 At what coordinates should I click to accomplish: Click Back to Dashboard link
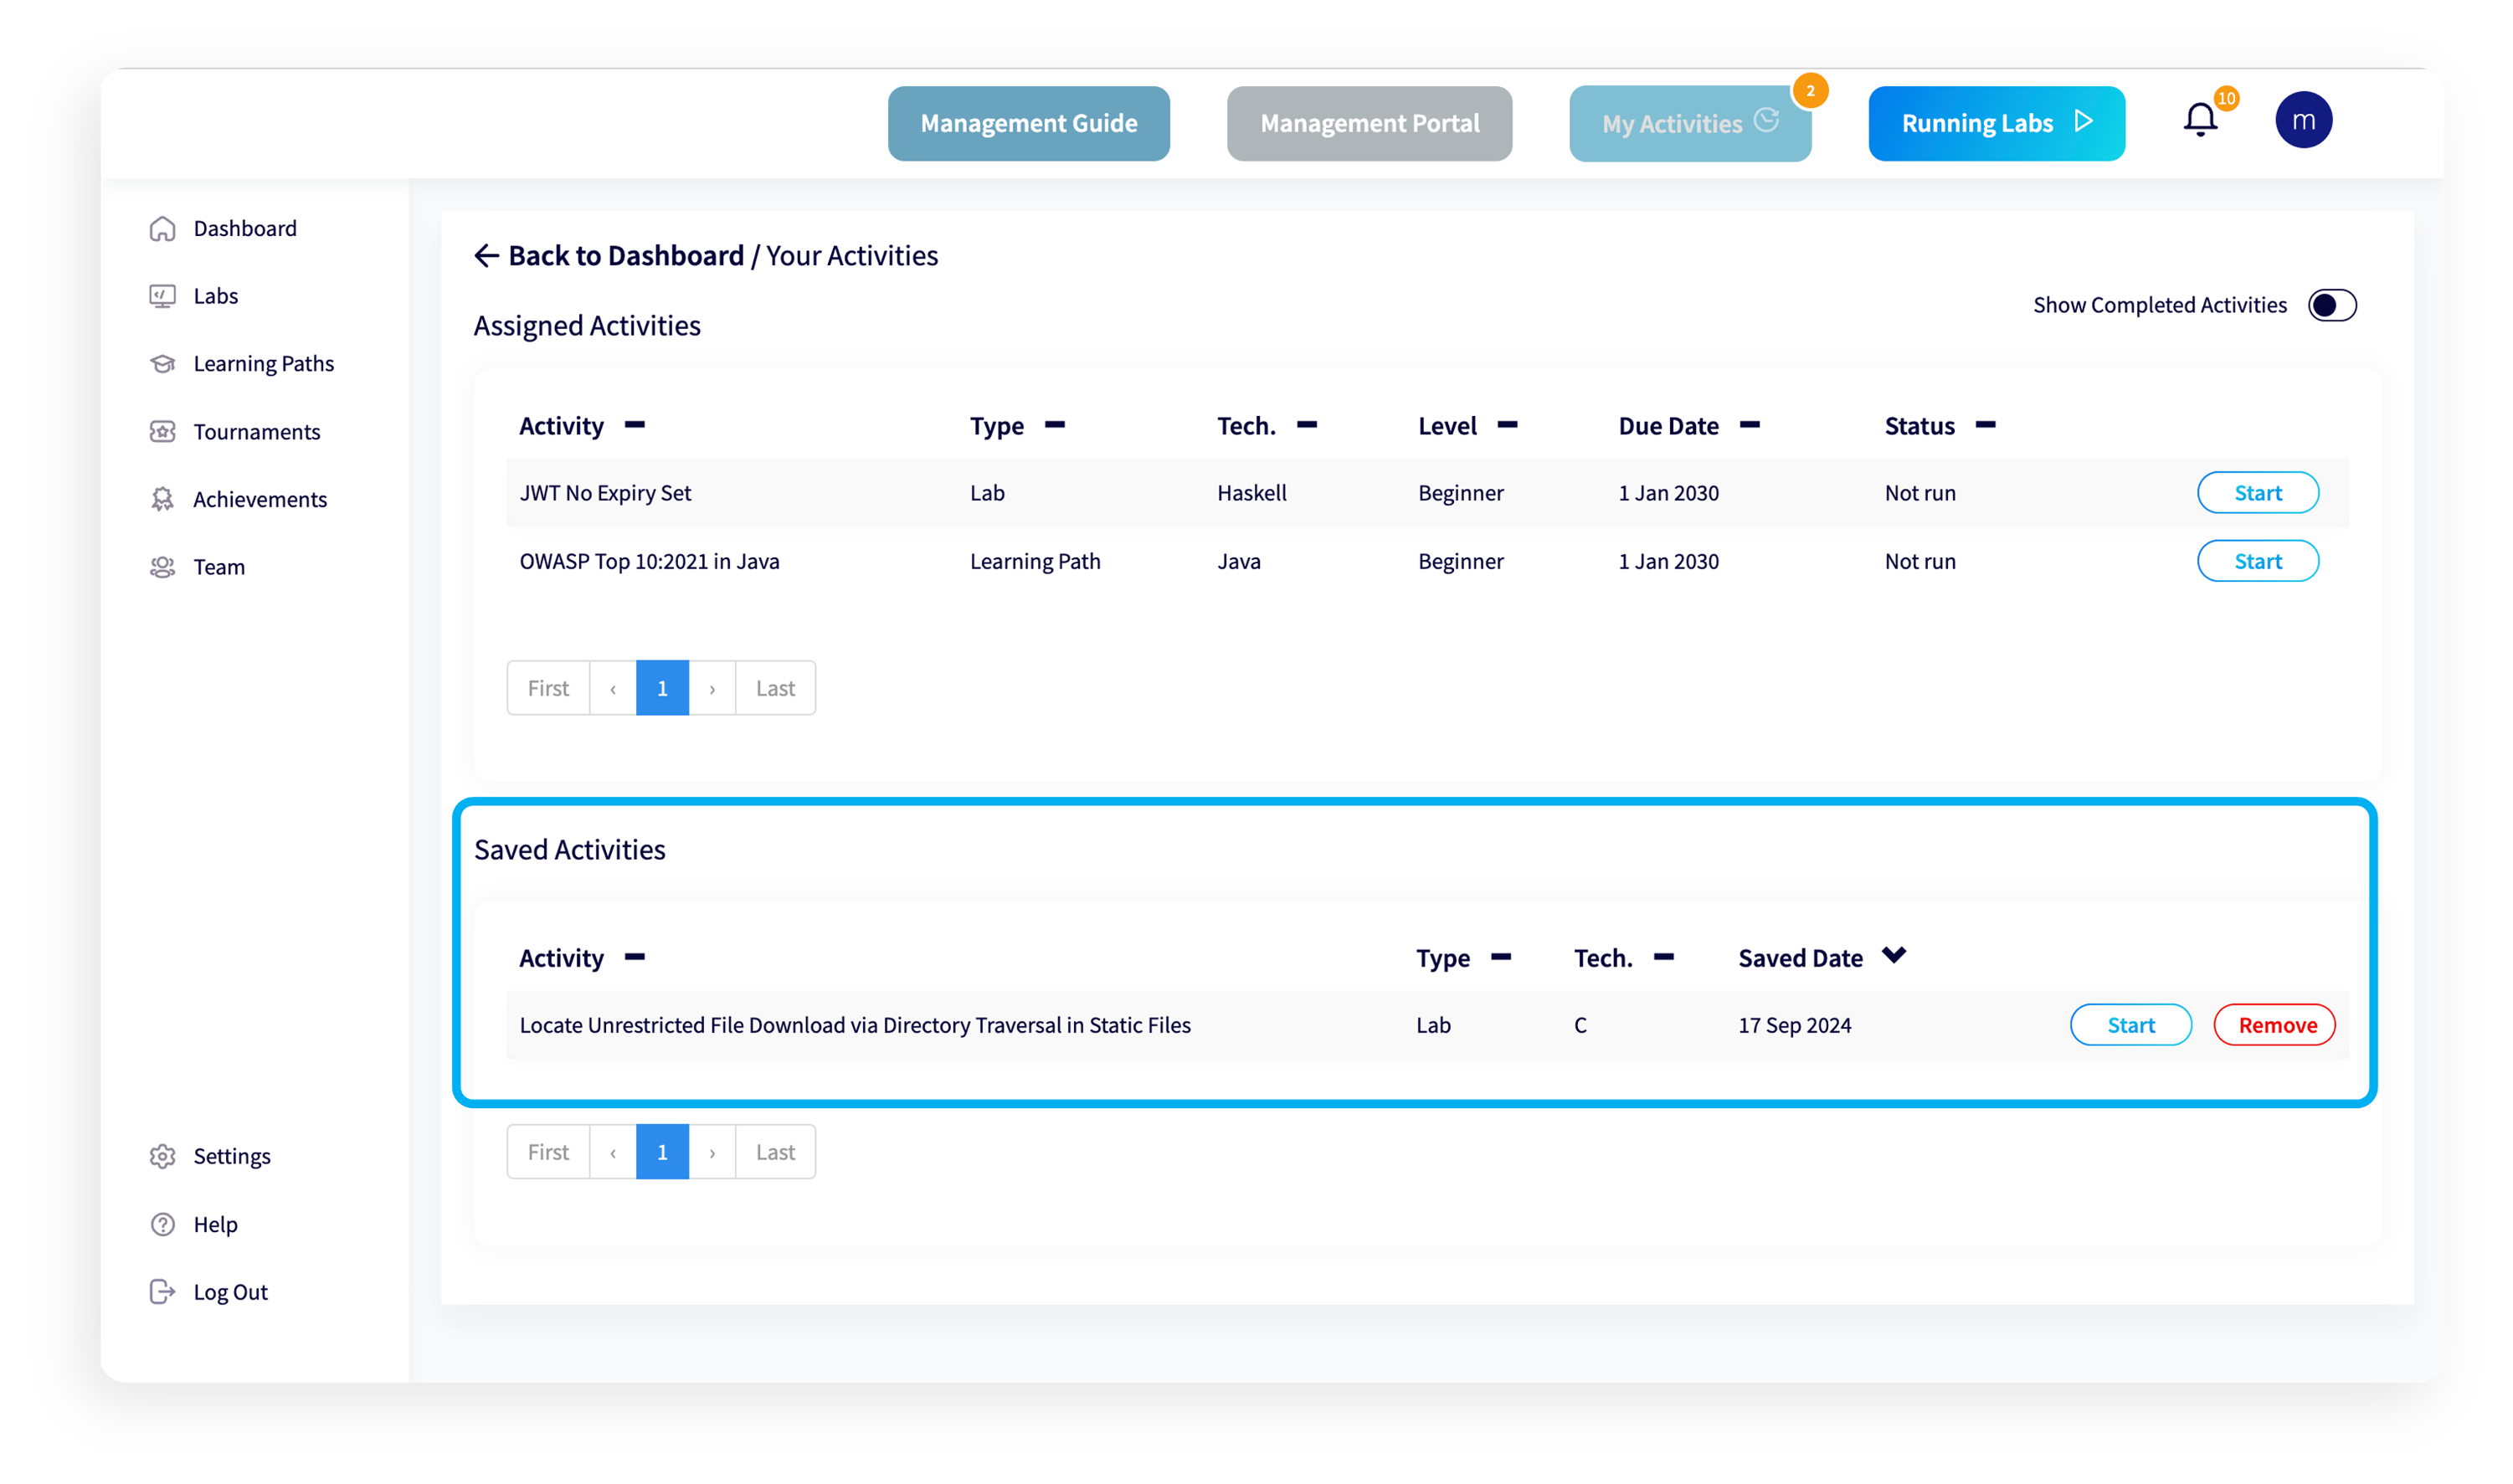pyautogui.click(x=626, y=256)
